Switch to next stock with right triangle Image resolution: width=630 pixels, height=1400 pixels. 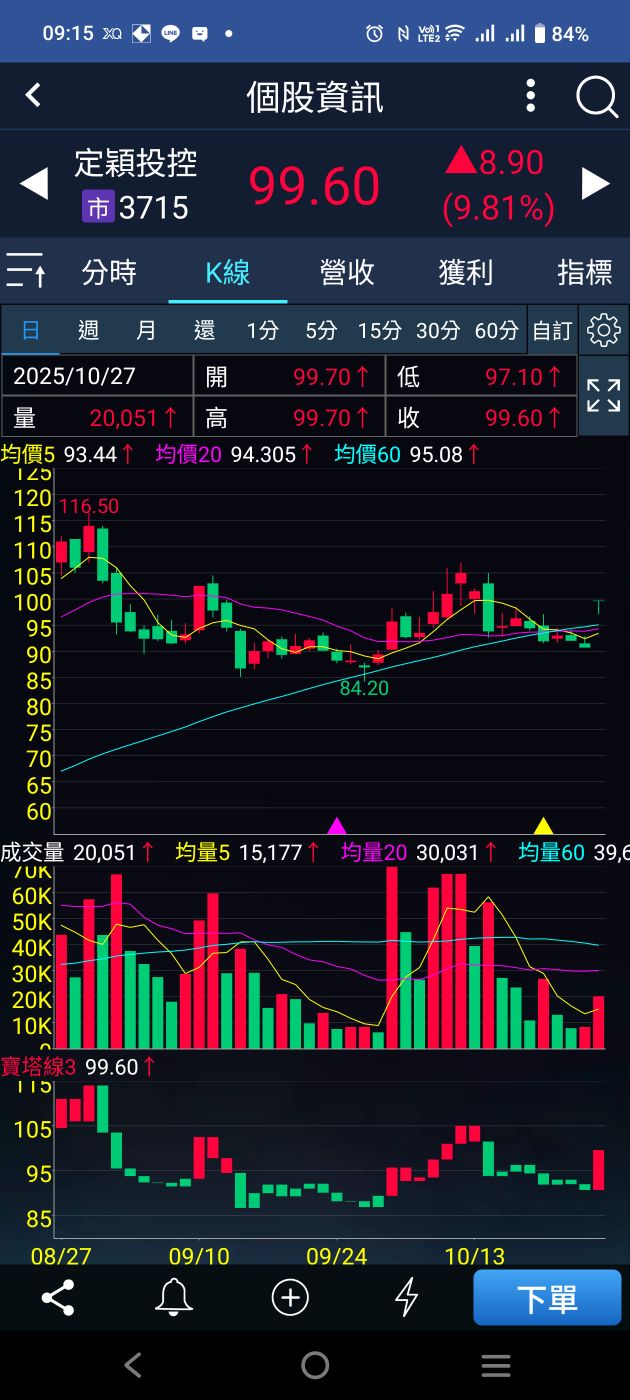tap(596, 183)
